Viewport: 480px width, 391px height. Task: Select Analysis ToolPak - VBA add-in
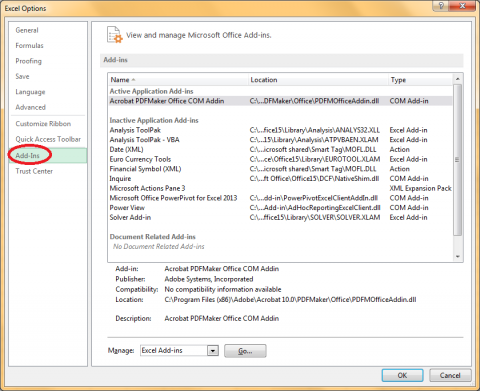[x=280, y=140]
